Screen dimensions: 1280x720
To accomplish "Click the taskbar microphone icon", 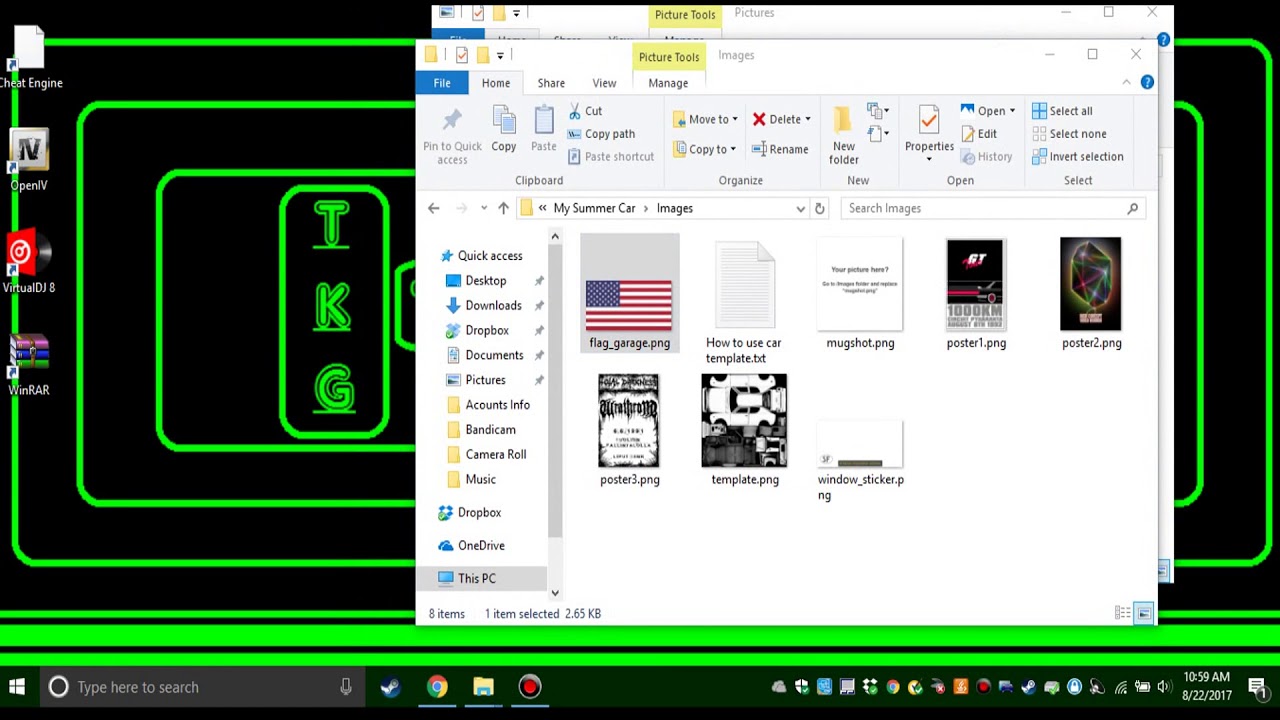I will [x=346, y=687].
